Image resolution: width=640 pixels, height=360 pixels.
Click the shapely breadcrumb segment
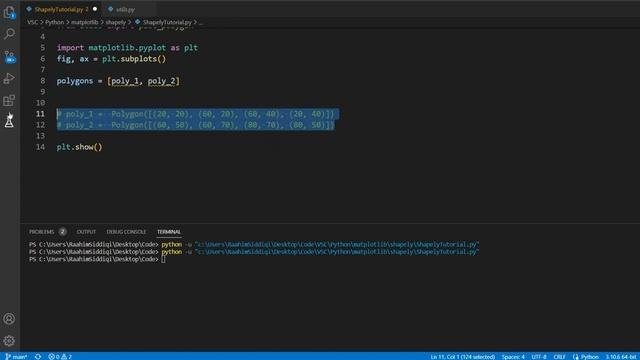(x=116, y=22)
